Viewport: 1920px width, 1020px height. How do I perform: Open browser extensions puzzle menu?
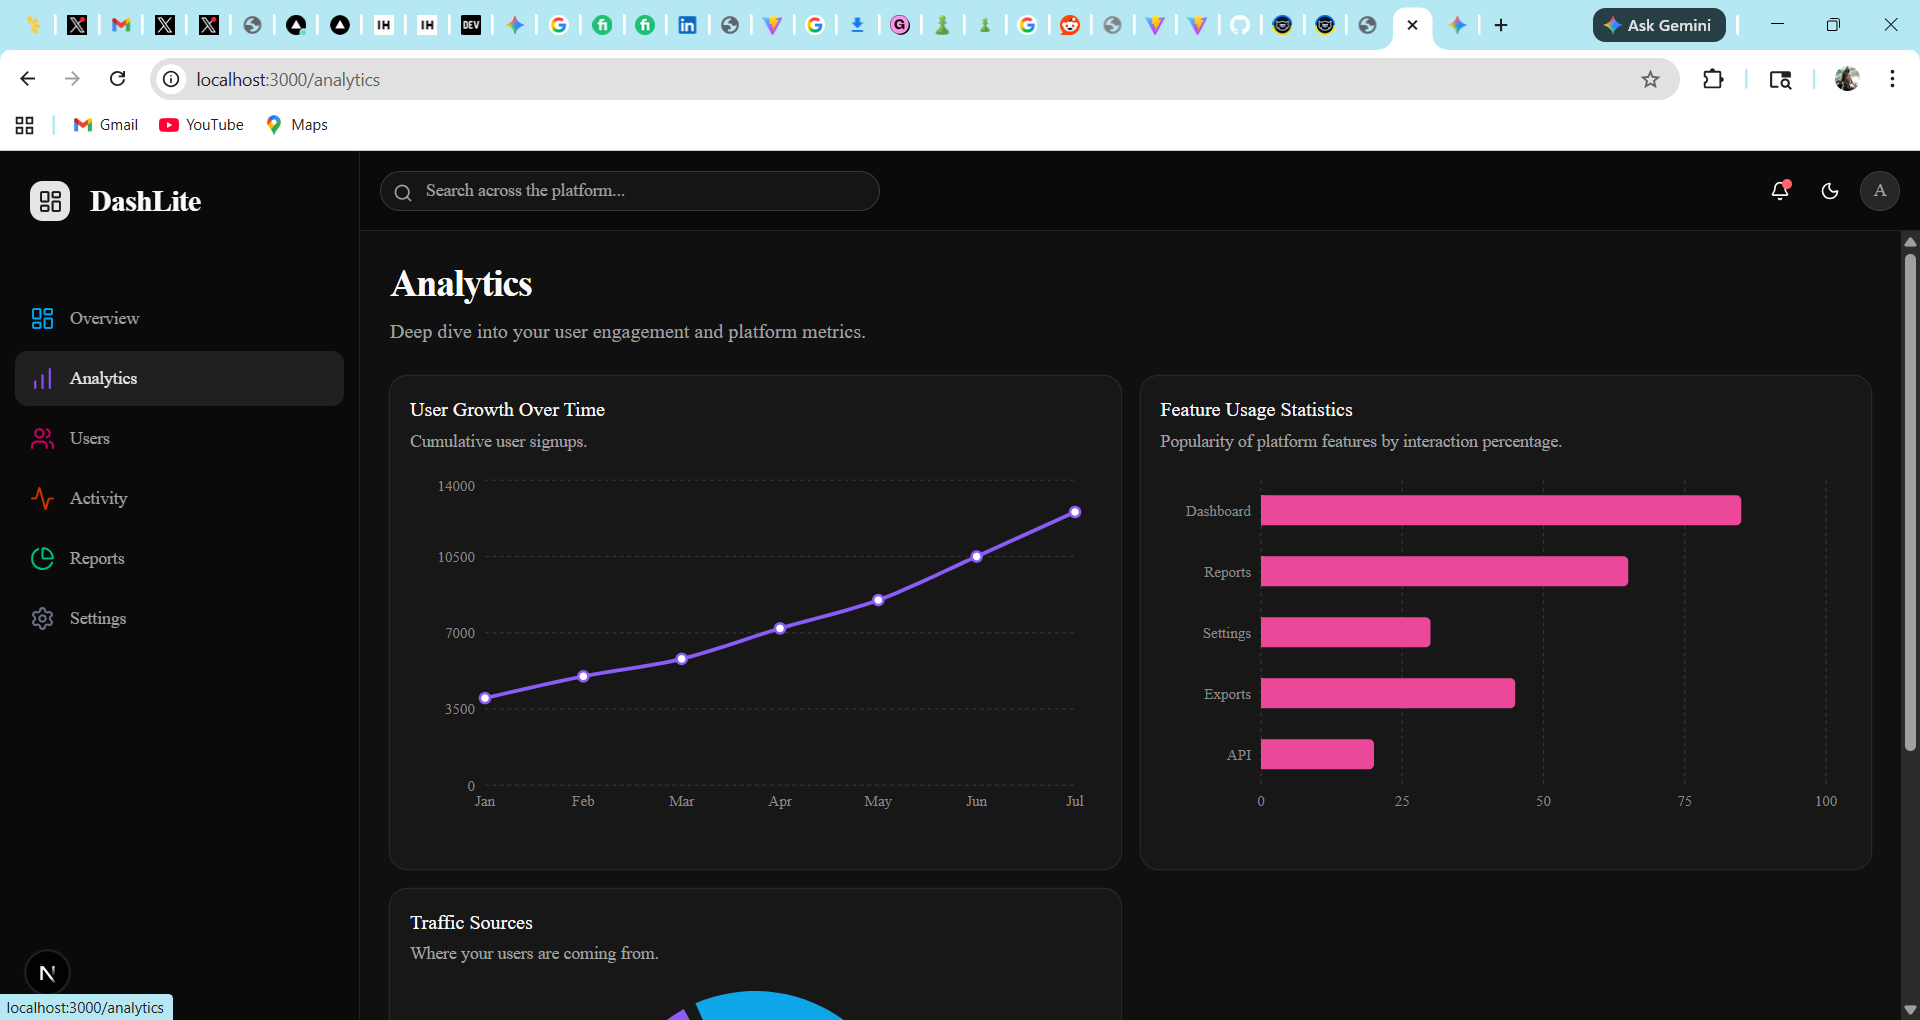click(x=1712, y=79)
